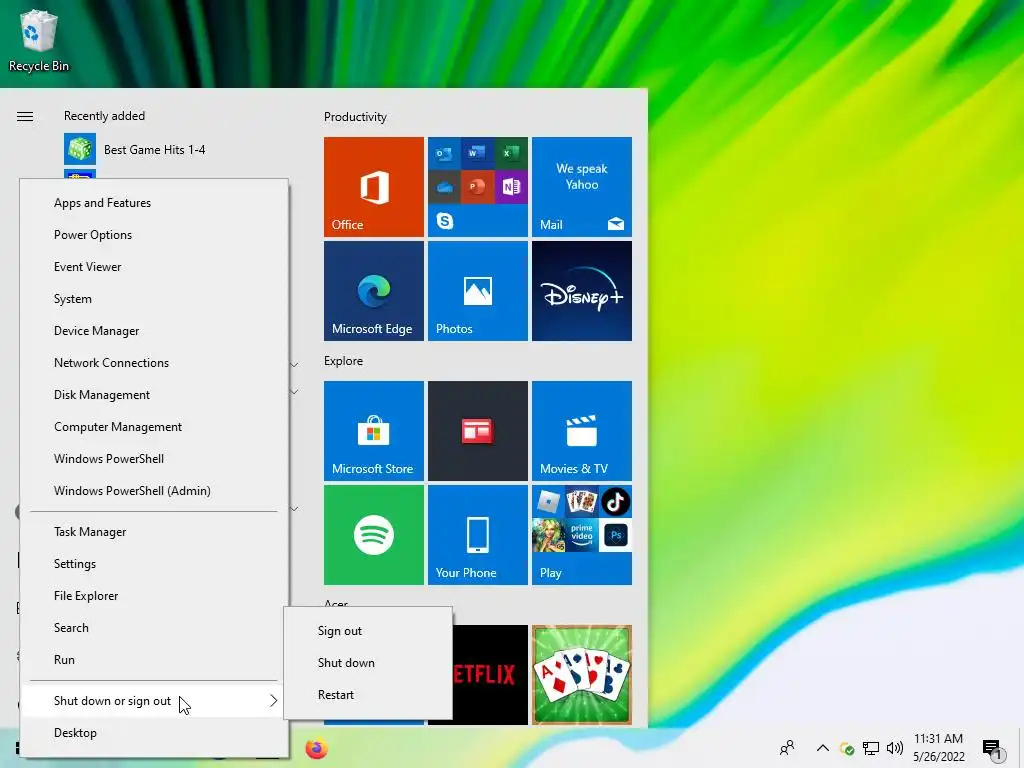This screenshot has width=1024, height=768.
Task: Open Best Game Hits 1-4 app
Action: [135, 150]
